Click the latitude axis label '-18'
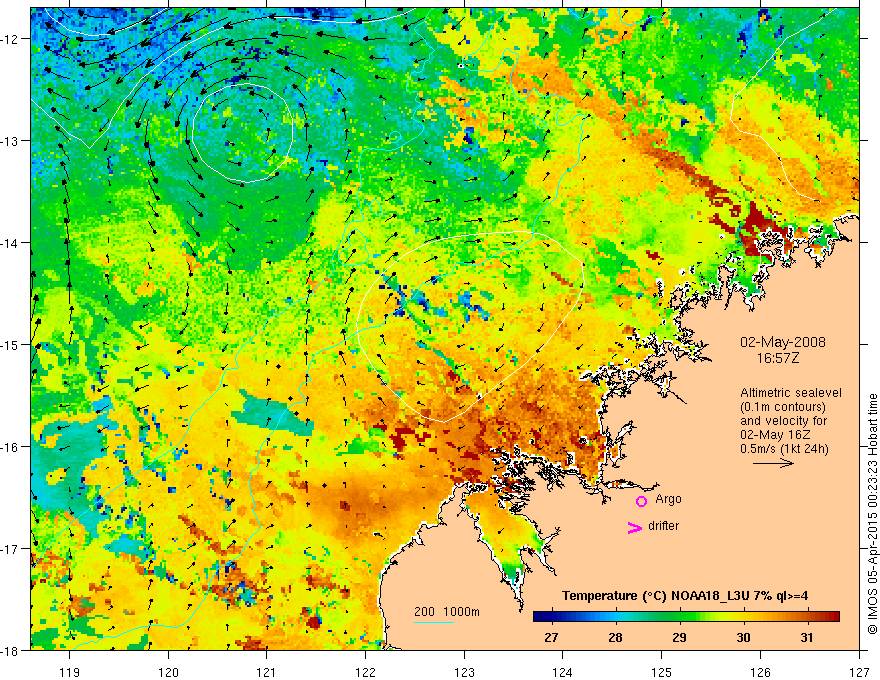880x680 pixels. [10, 650]
